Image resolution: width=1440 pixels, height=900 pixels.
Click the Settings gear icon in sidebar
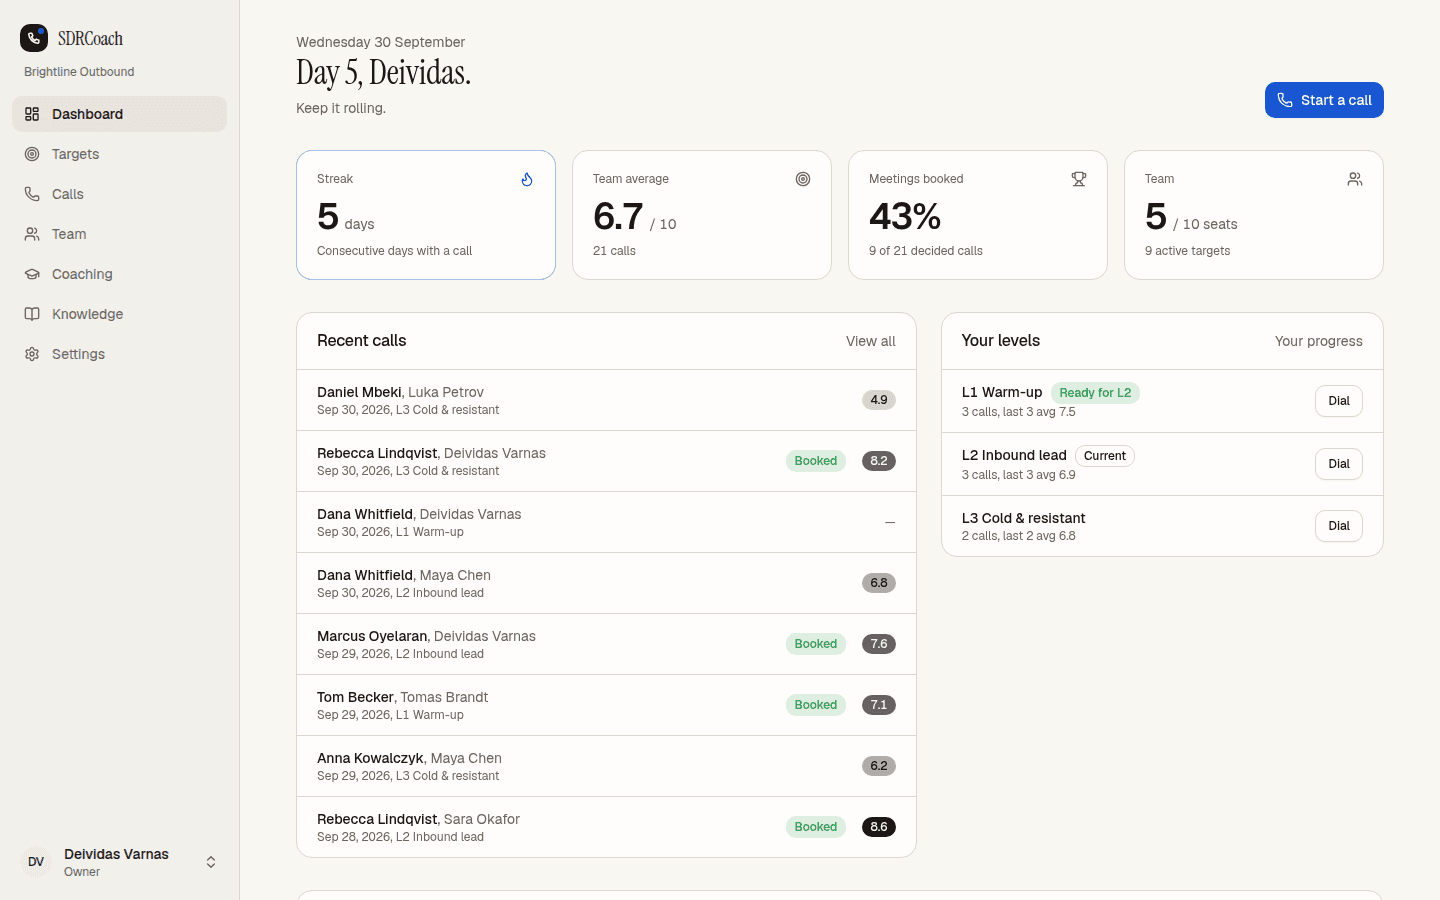coord(32,354)
